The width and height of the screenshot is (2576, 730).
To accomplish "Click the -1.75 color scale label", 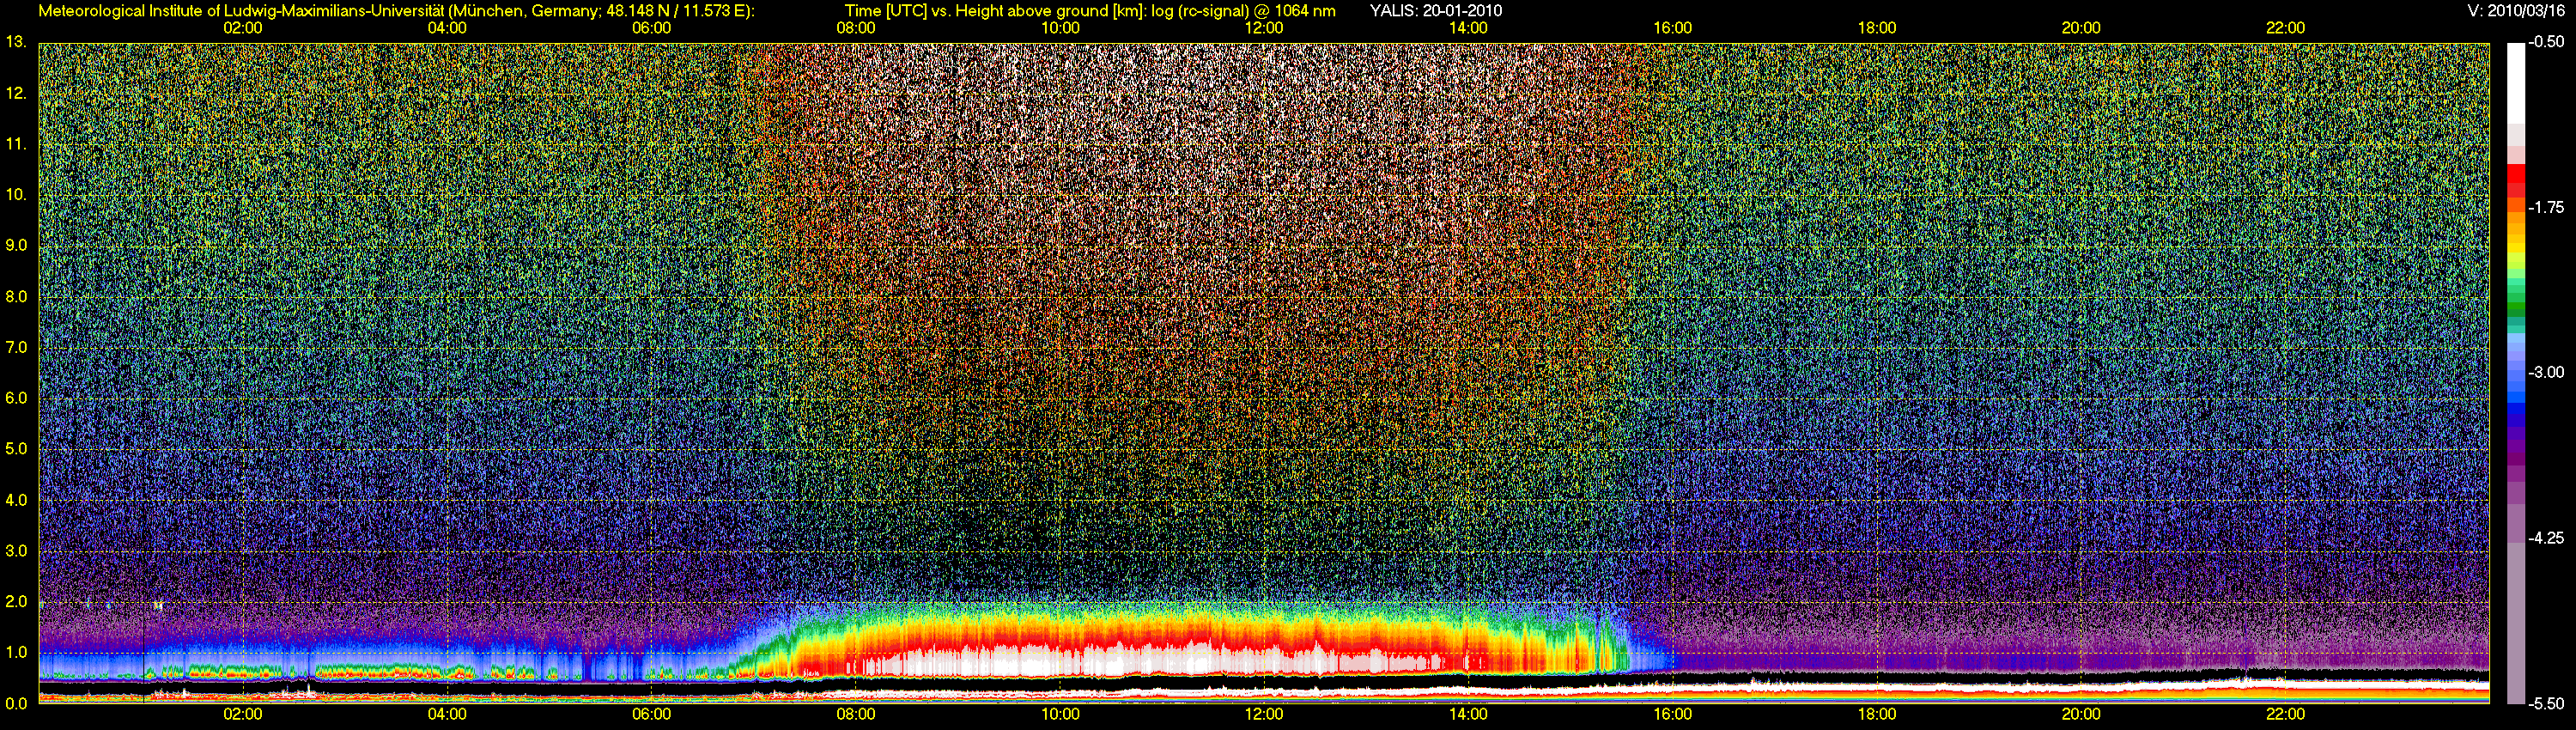I will 2546,207.
